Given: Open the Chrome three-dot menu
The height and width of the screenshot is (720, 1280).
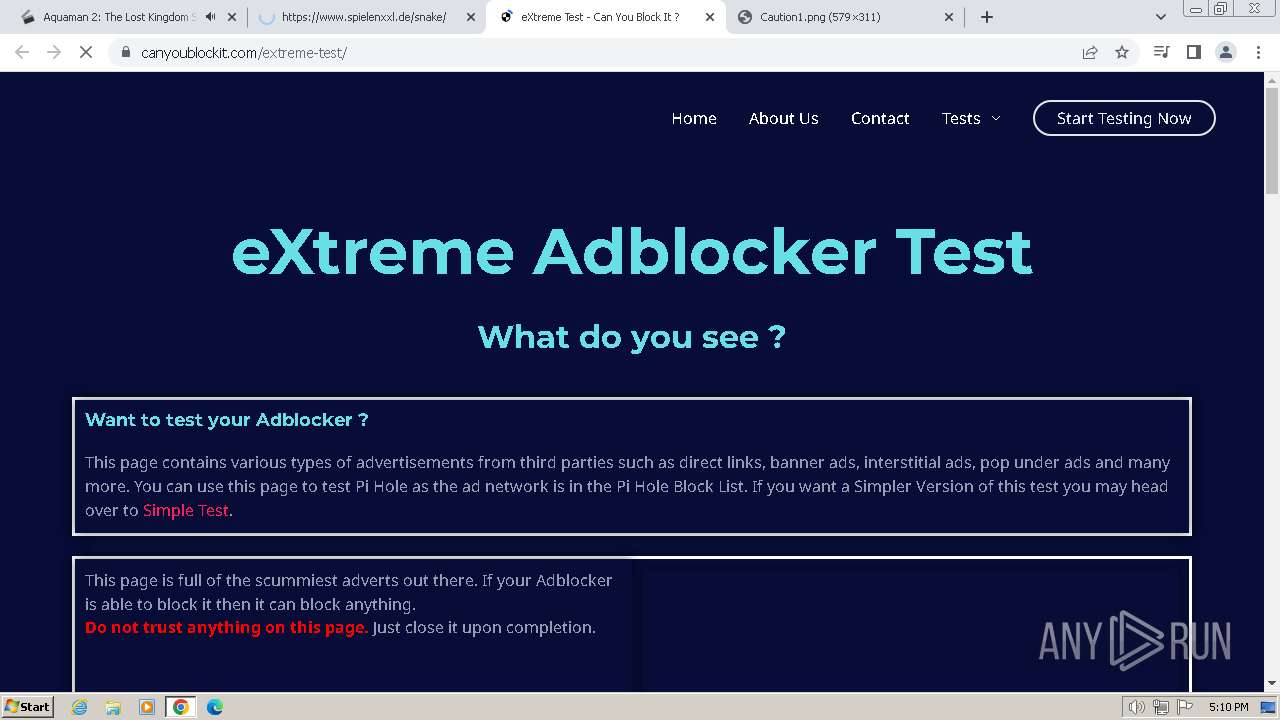Looking at the screenshot, I should coord(1258,52).
